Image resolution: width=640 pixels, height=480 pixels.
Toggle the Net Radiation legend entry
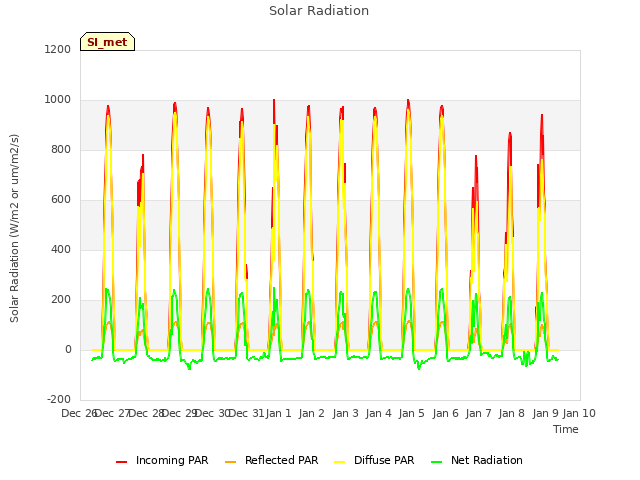(x=477, y=460)
